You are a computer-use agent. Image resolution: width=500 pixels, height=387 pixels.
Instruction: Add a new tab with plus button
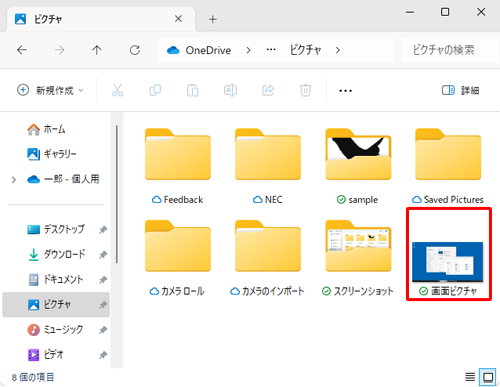(213, 19)
